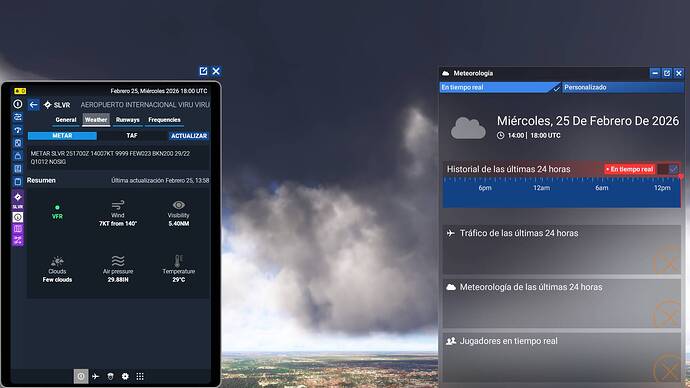This screenshot has width=690, height=388.
Task: Expand Tráfico de las últimas 24 horas
Action: point(562,249)
